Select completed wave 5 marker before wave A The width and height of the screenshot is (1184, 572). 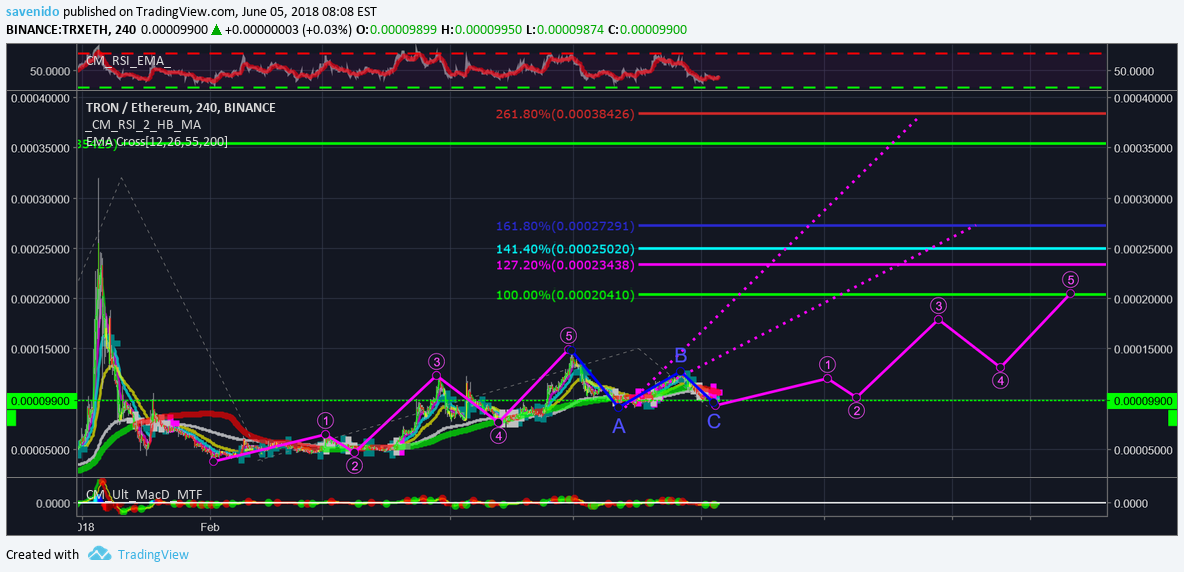pyautogui.click(x=568, y=335)
